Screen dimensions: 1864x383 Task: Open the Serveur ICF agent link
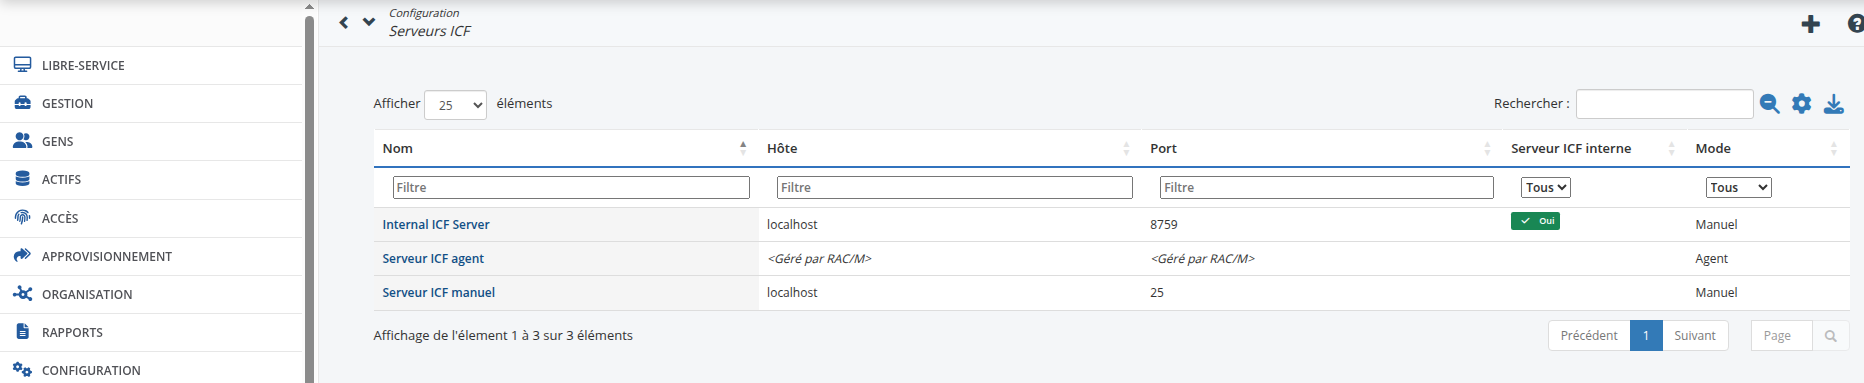[x=433, y=259]
